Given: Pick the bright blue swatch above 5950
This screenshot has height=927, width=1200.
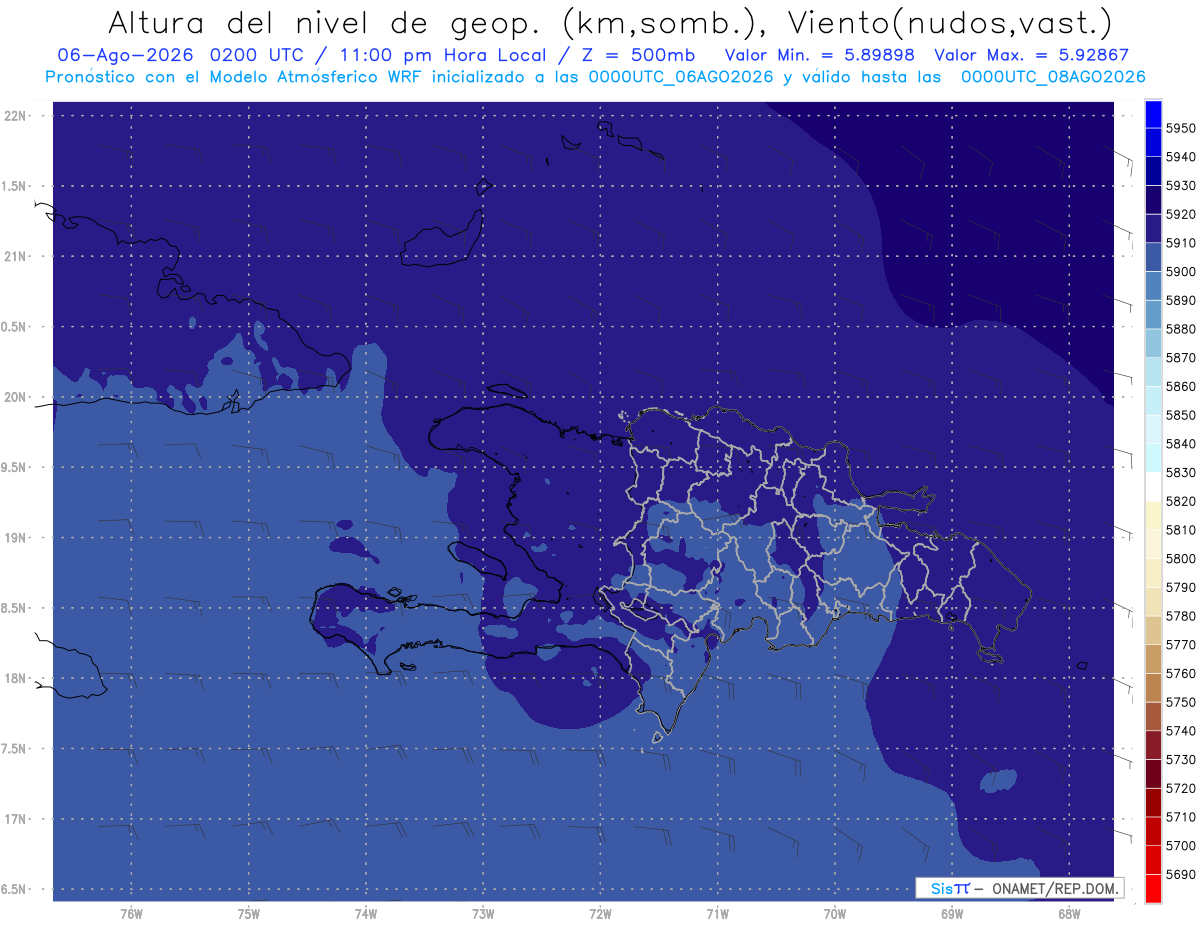Looking at the screenshot, I should click(1152, 114).
